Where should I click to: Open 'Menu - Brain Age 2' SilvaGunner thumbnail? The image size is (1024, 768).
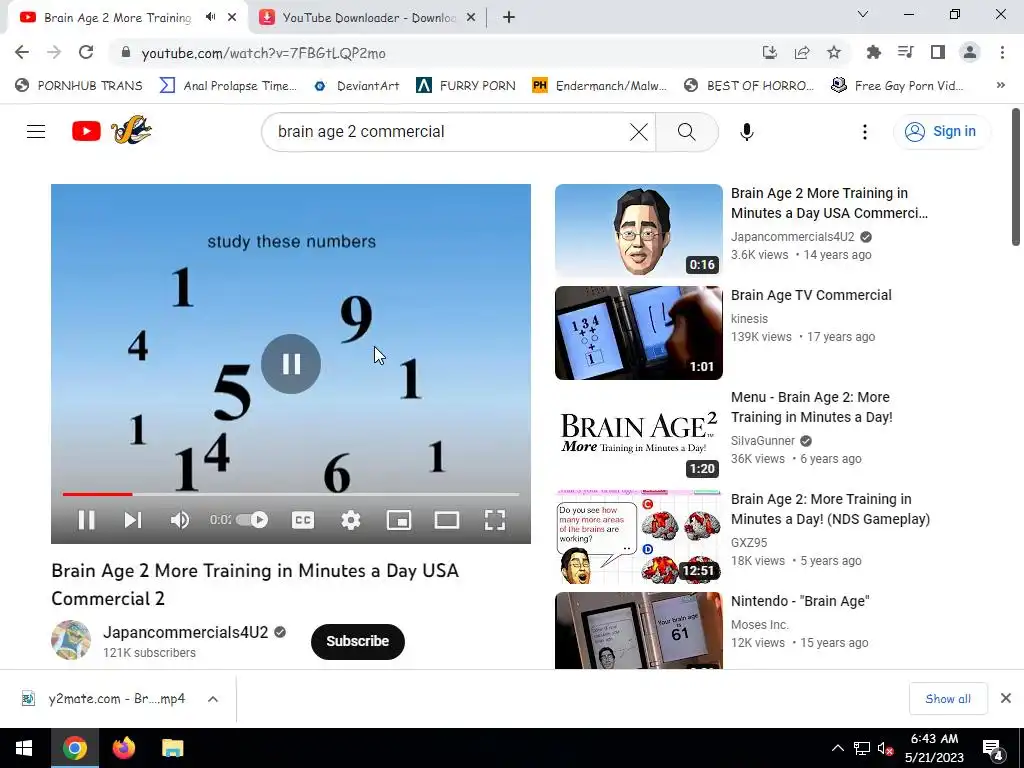click(x=639, y=434)
